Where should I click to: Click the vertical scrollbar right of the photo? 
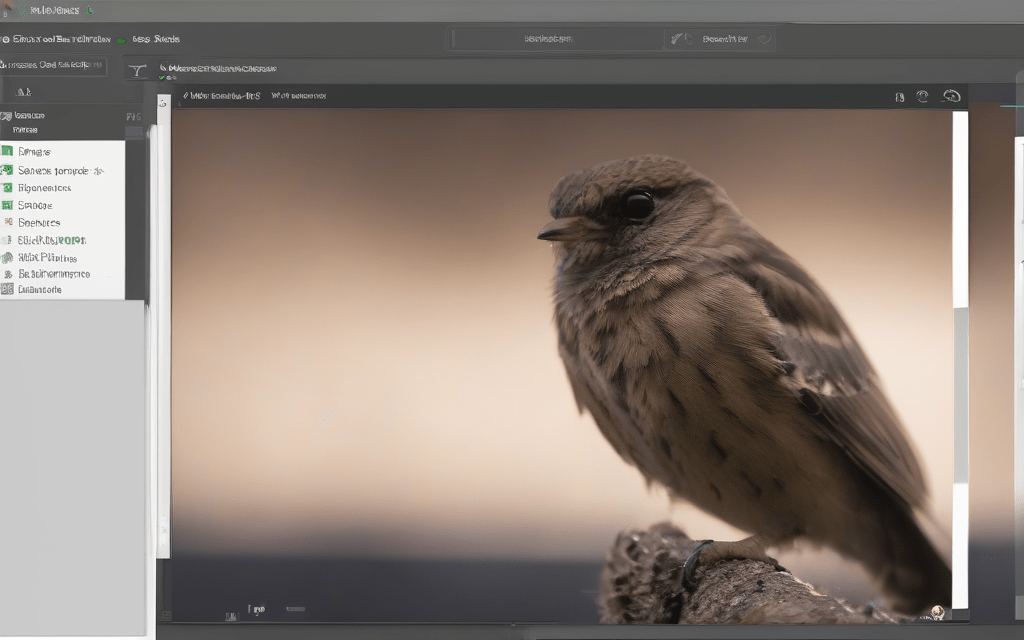point(960,360)
